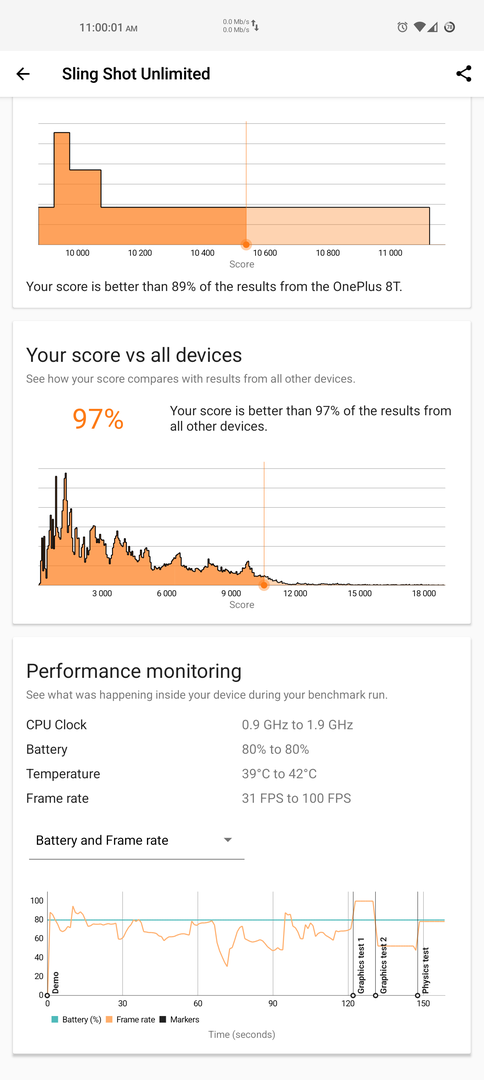Open the share icon in header
Viewport: 484px width, 1080px height.
464,74
